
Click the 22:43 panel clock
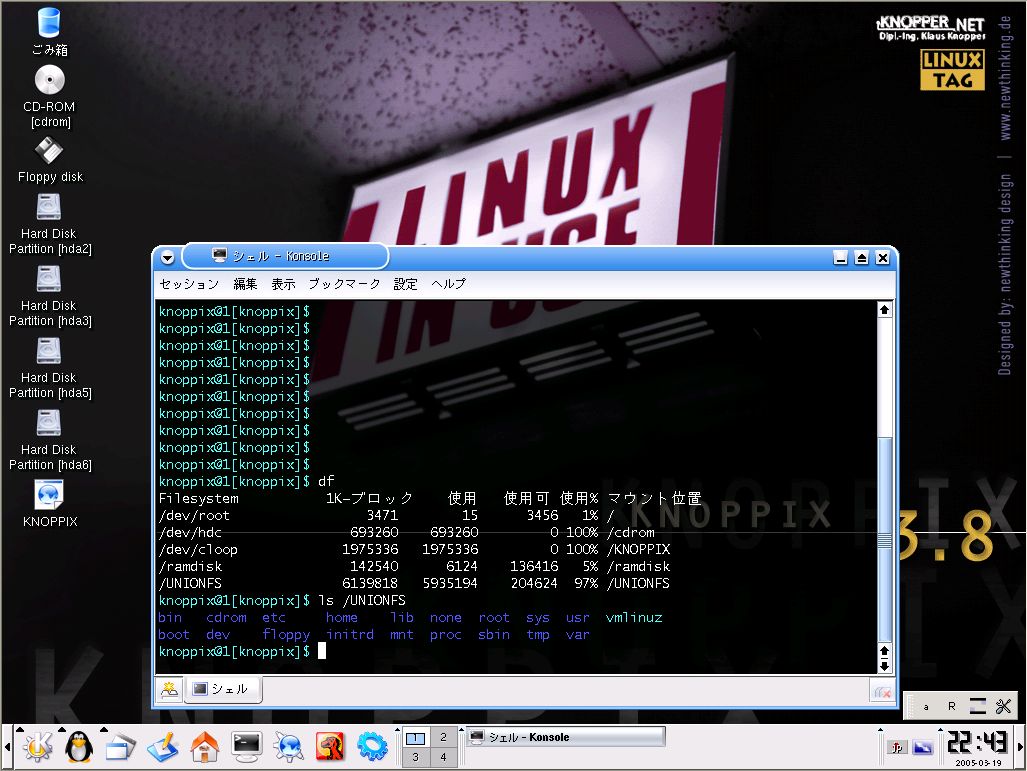pyautogui.click(x=977, y=742)
